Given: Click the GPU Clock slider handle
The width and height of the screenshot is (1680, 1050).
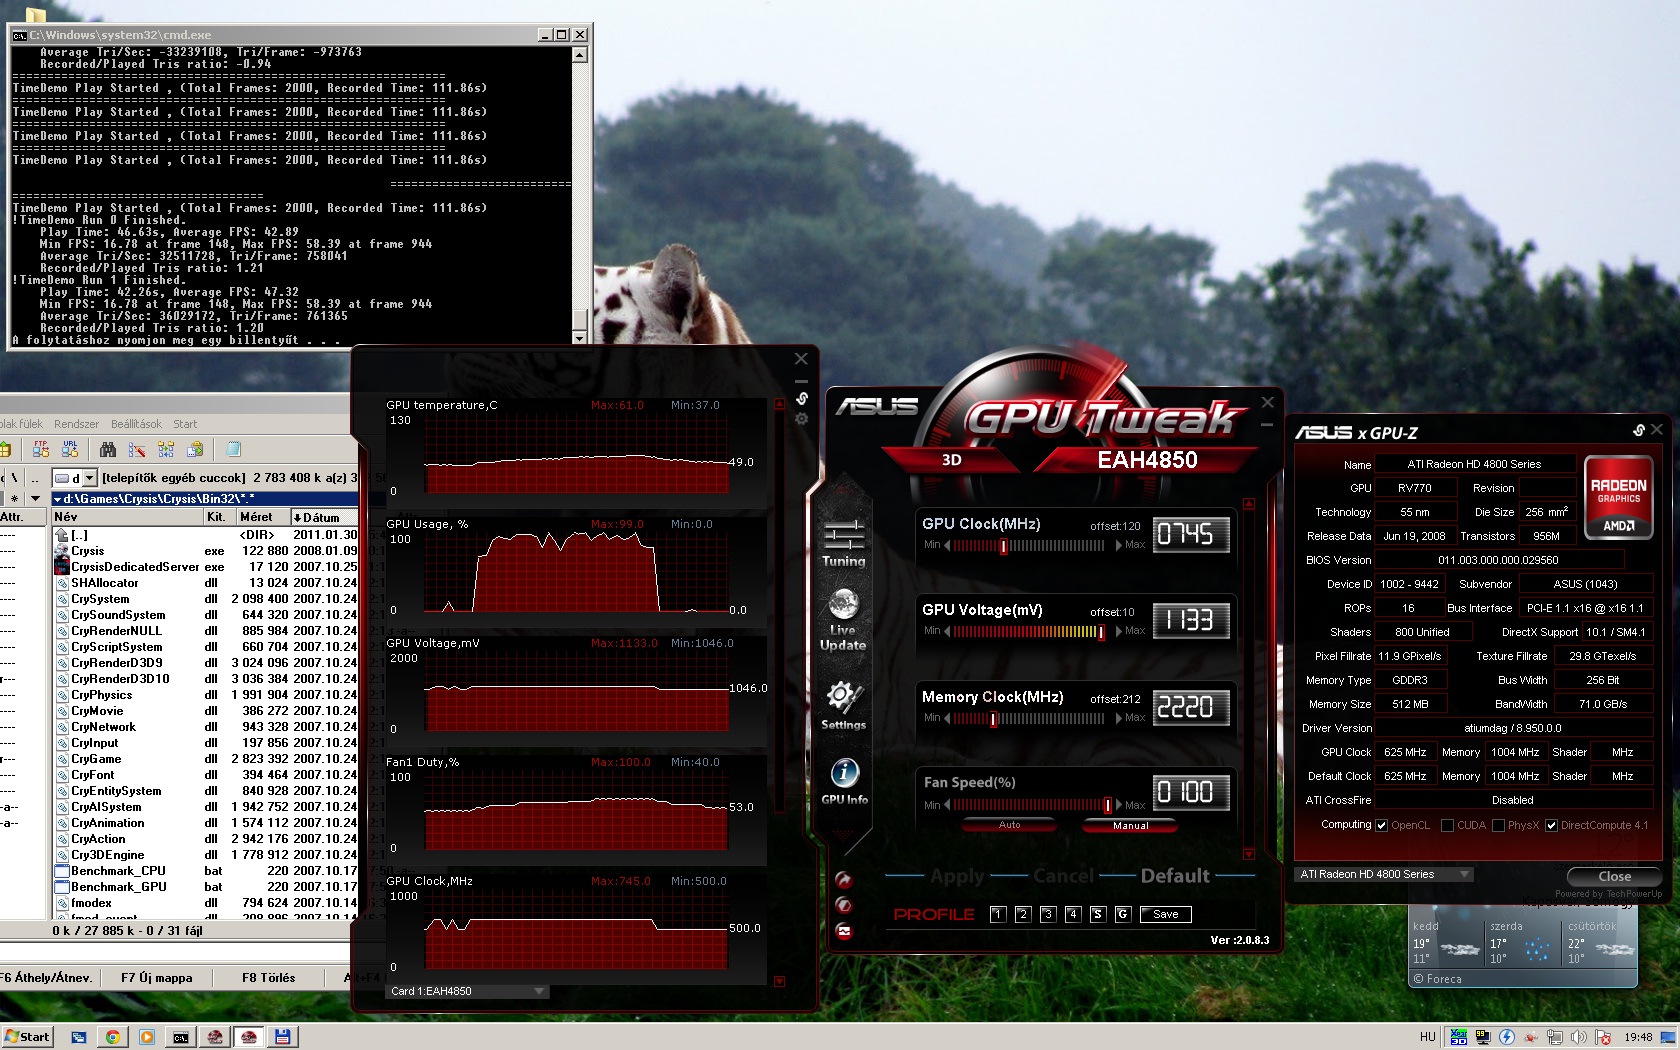Looking at the screenshot, I should point(1003,546).
